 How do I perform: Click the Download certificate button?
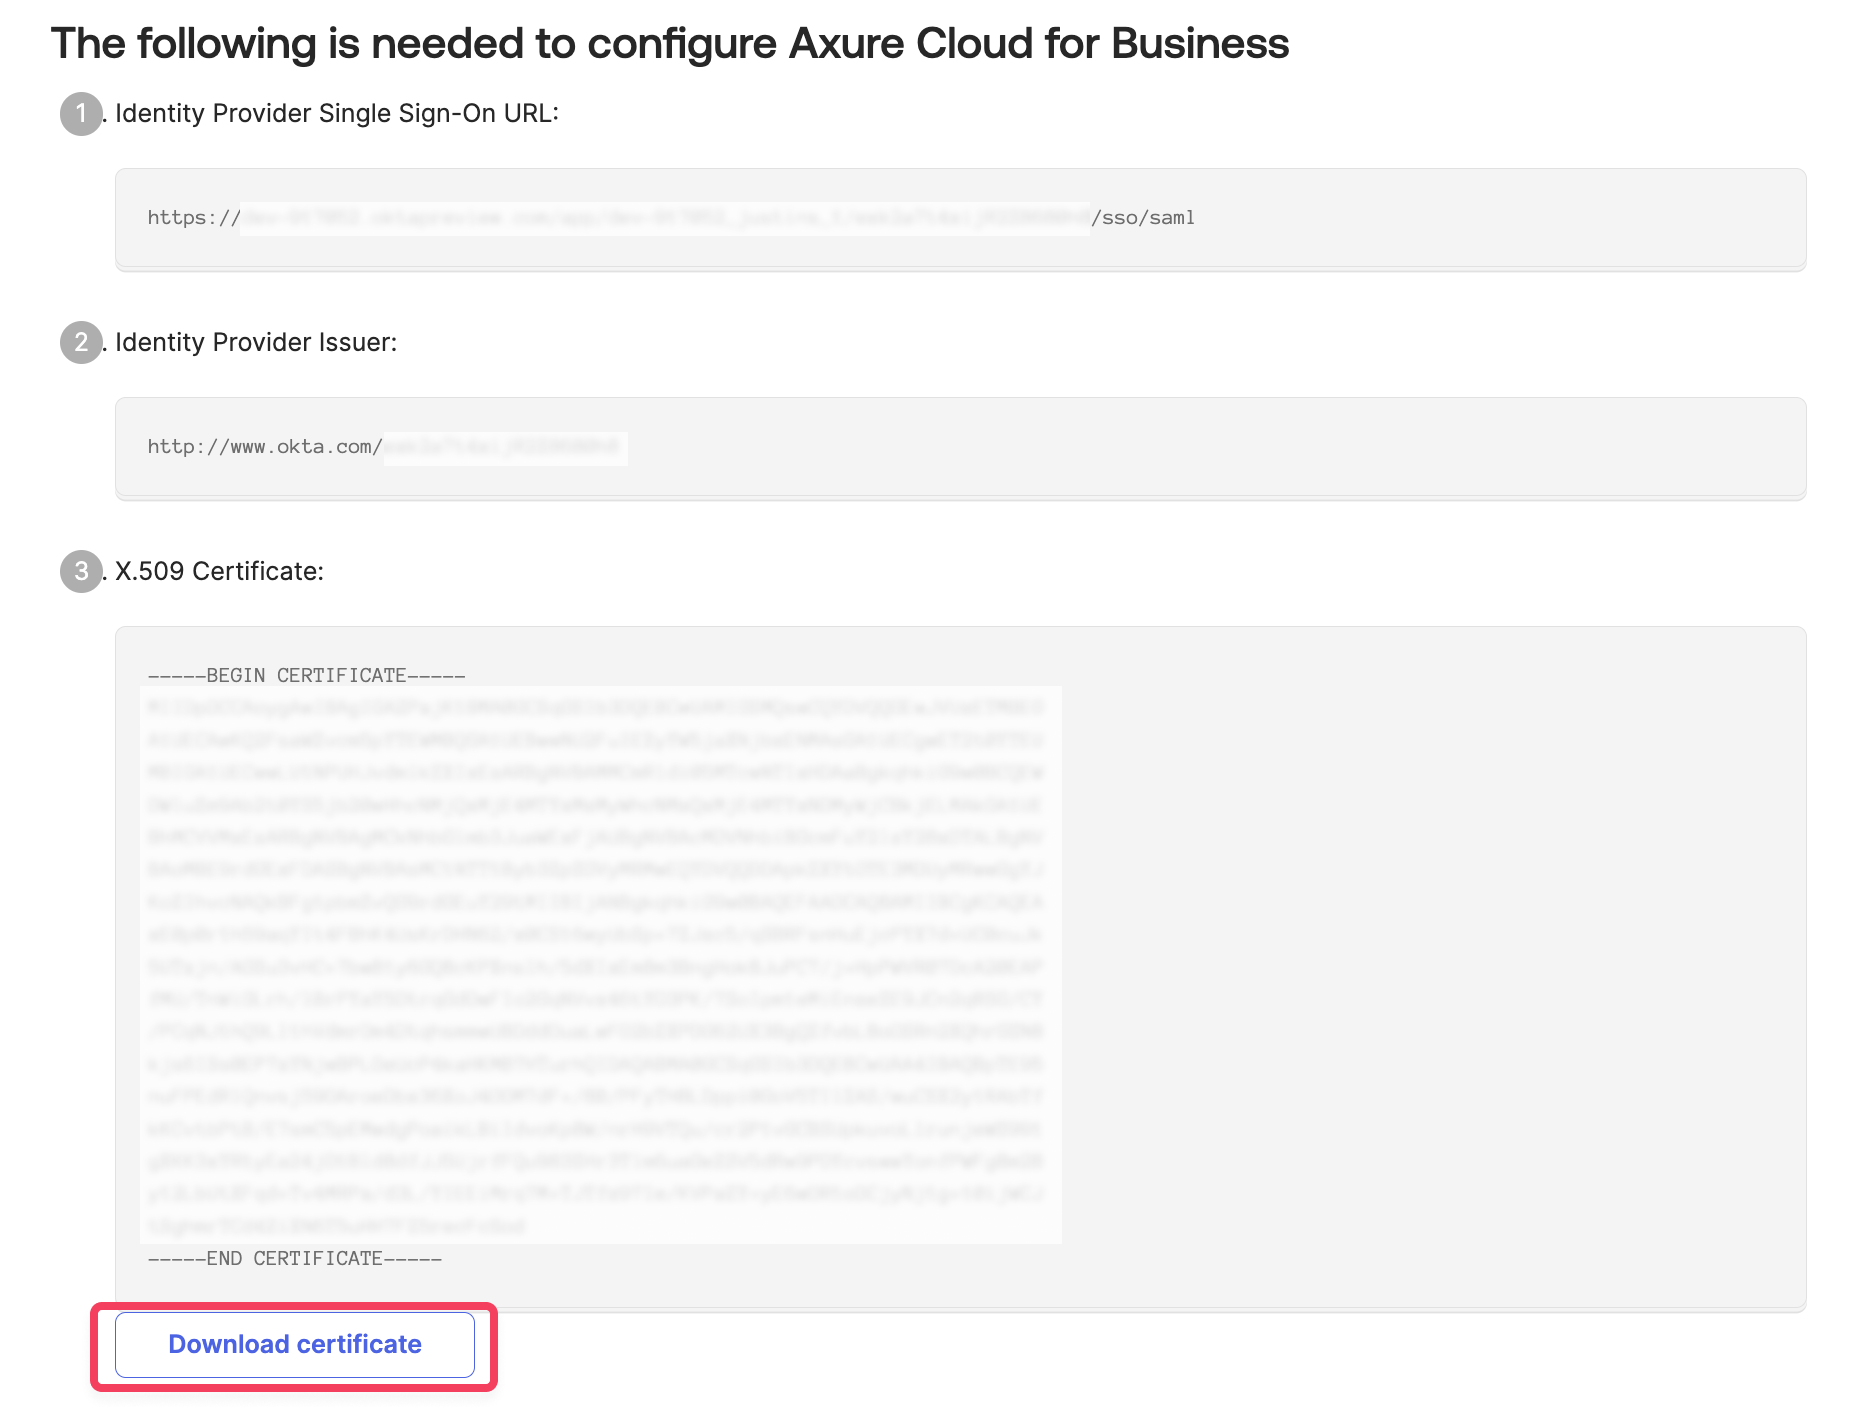tap(295, 1345)
